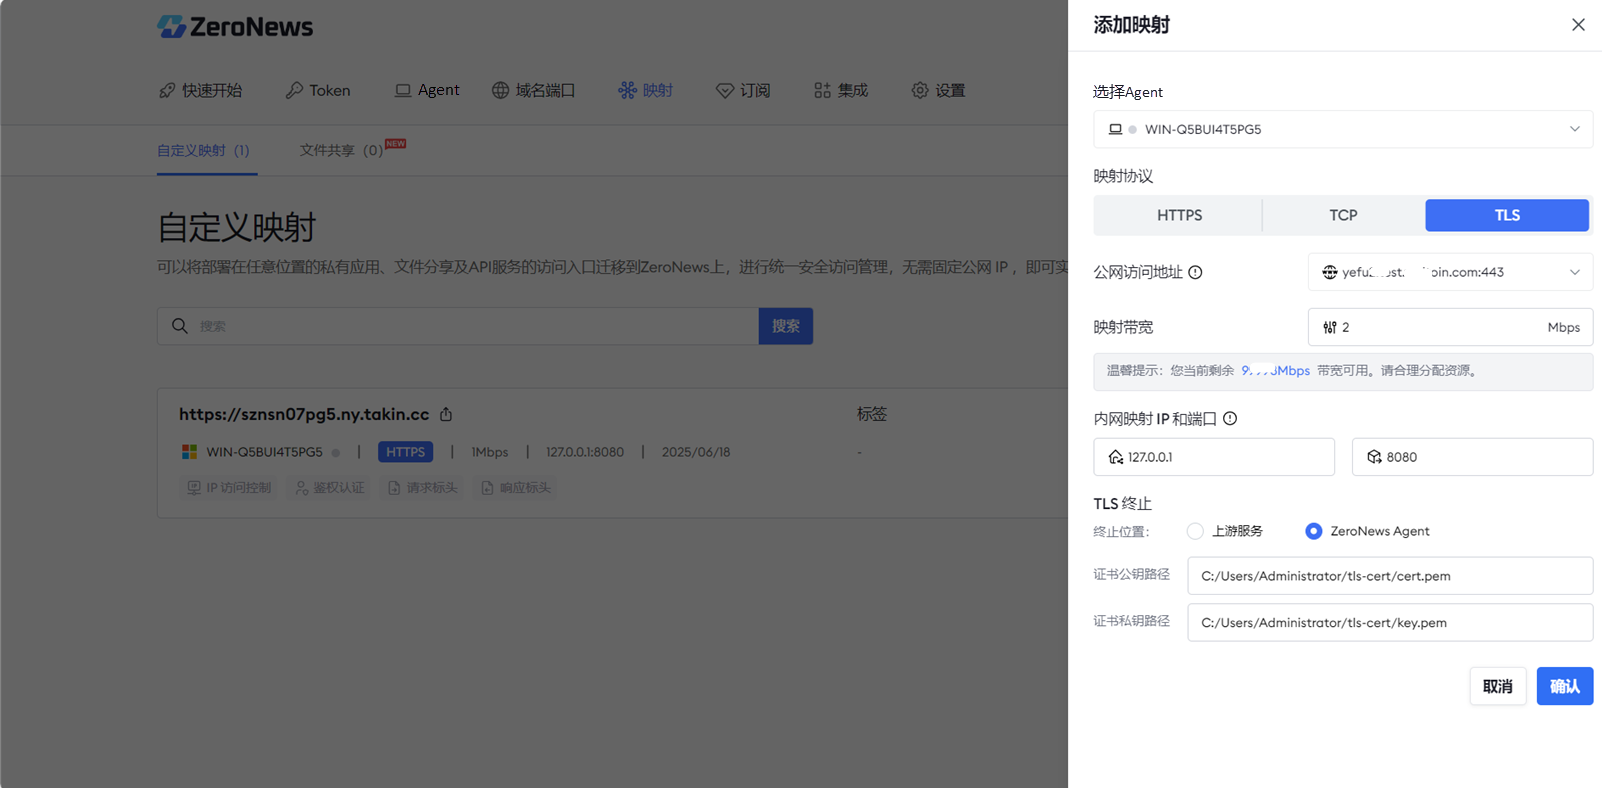
Task: Open 响应标头 settings
Action: click(516, 488)
